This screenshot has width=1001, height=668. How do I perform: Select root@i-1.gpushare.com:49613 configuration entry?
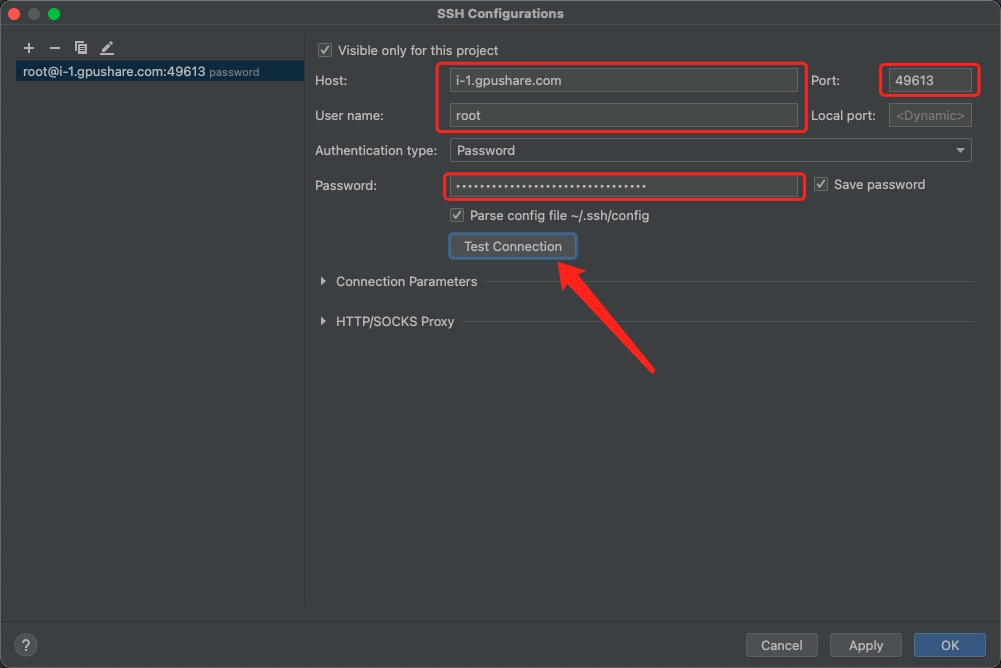pos(159,72)
